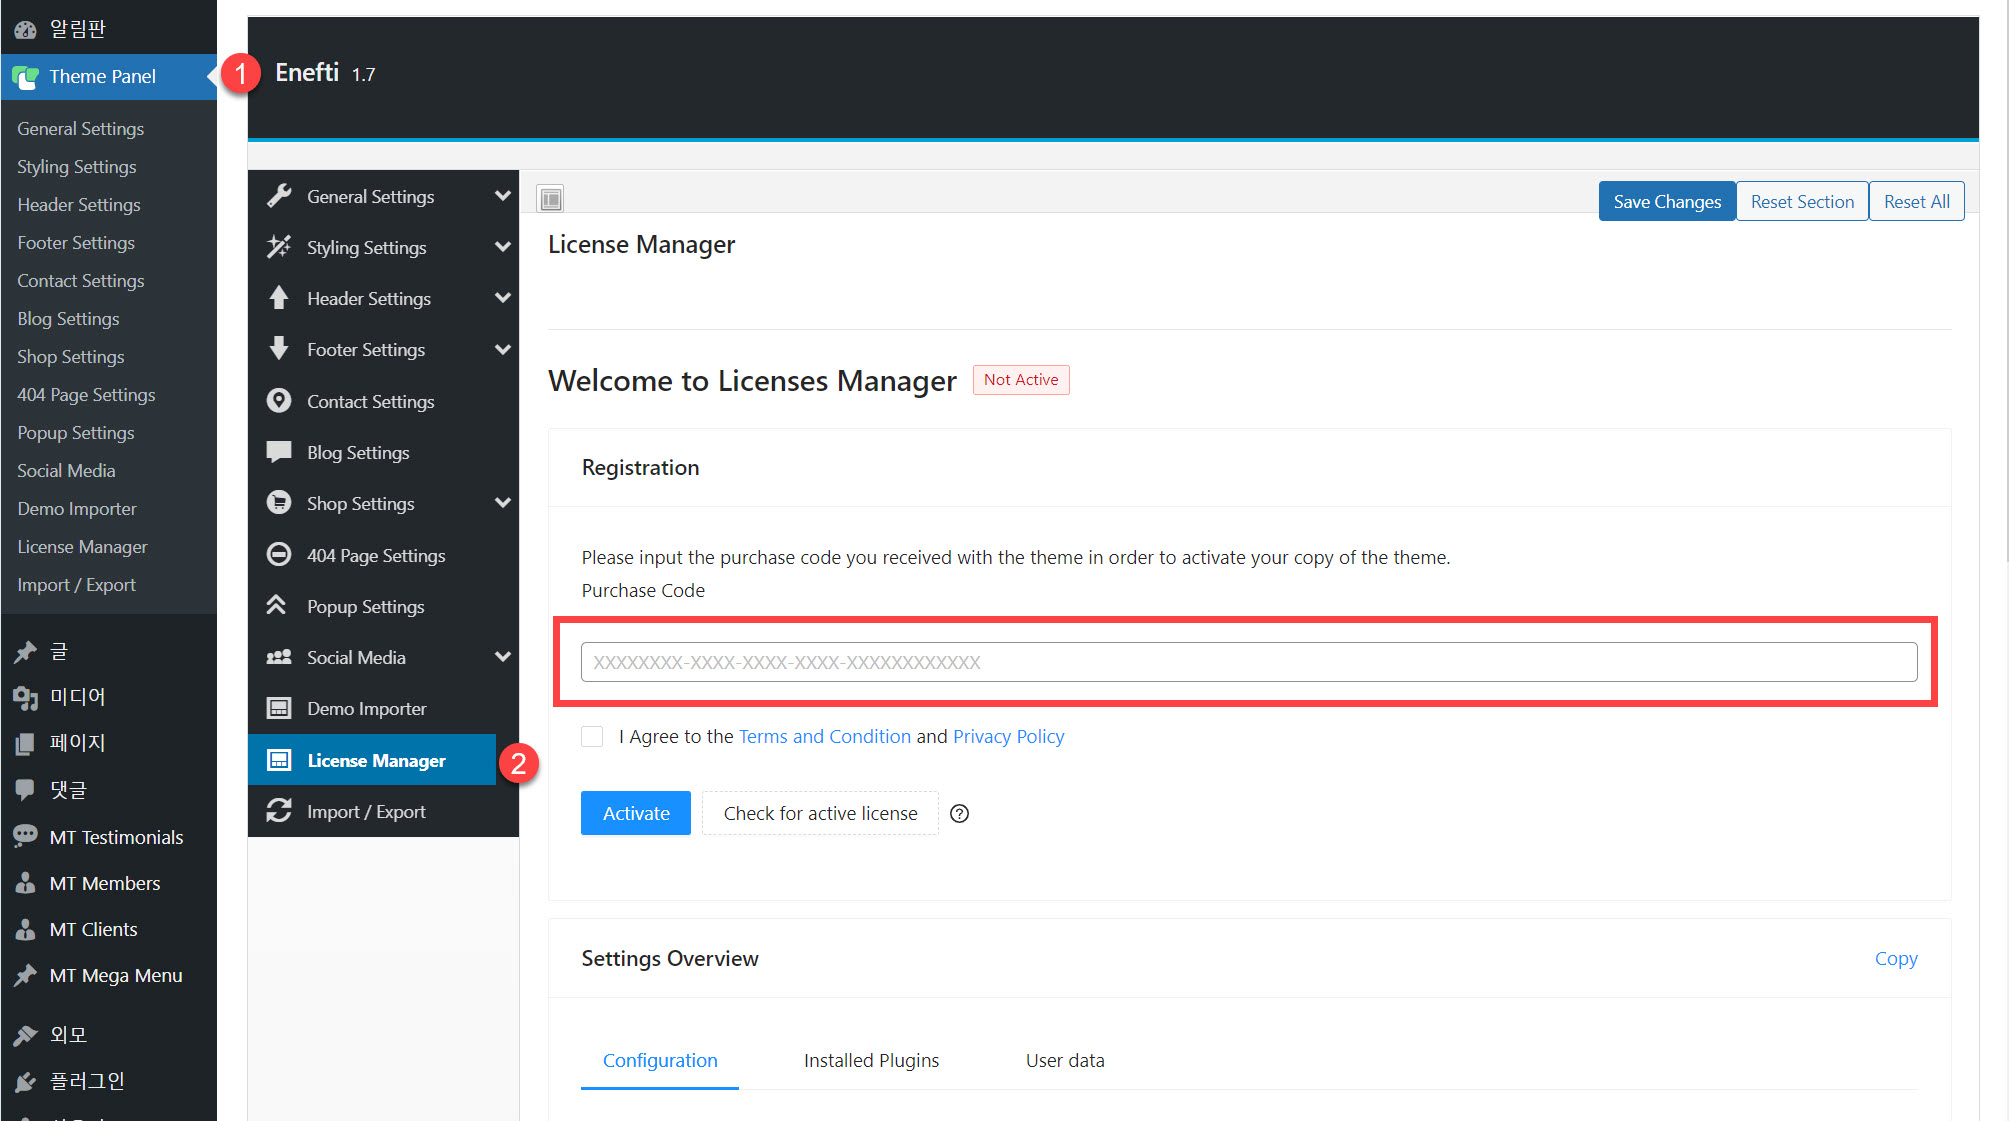
Task: Expand the Social Media section arrow
Action: 502,657
